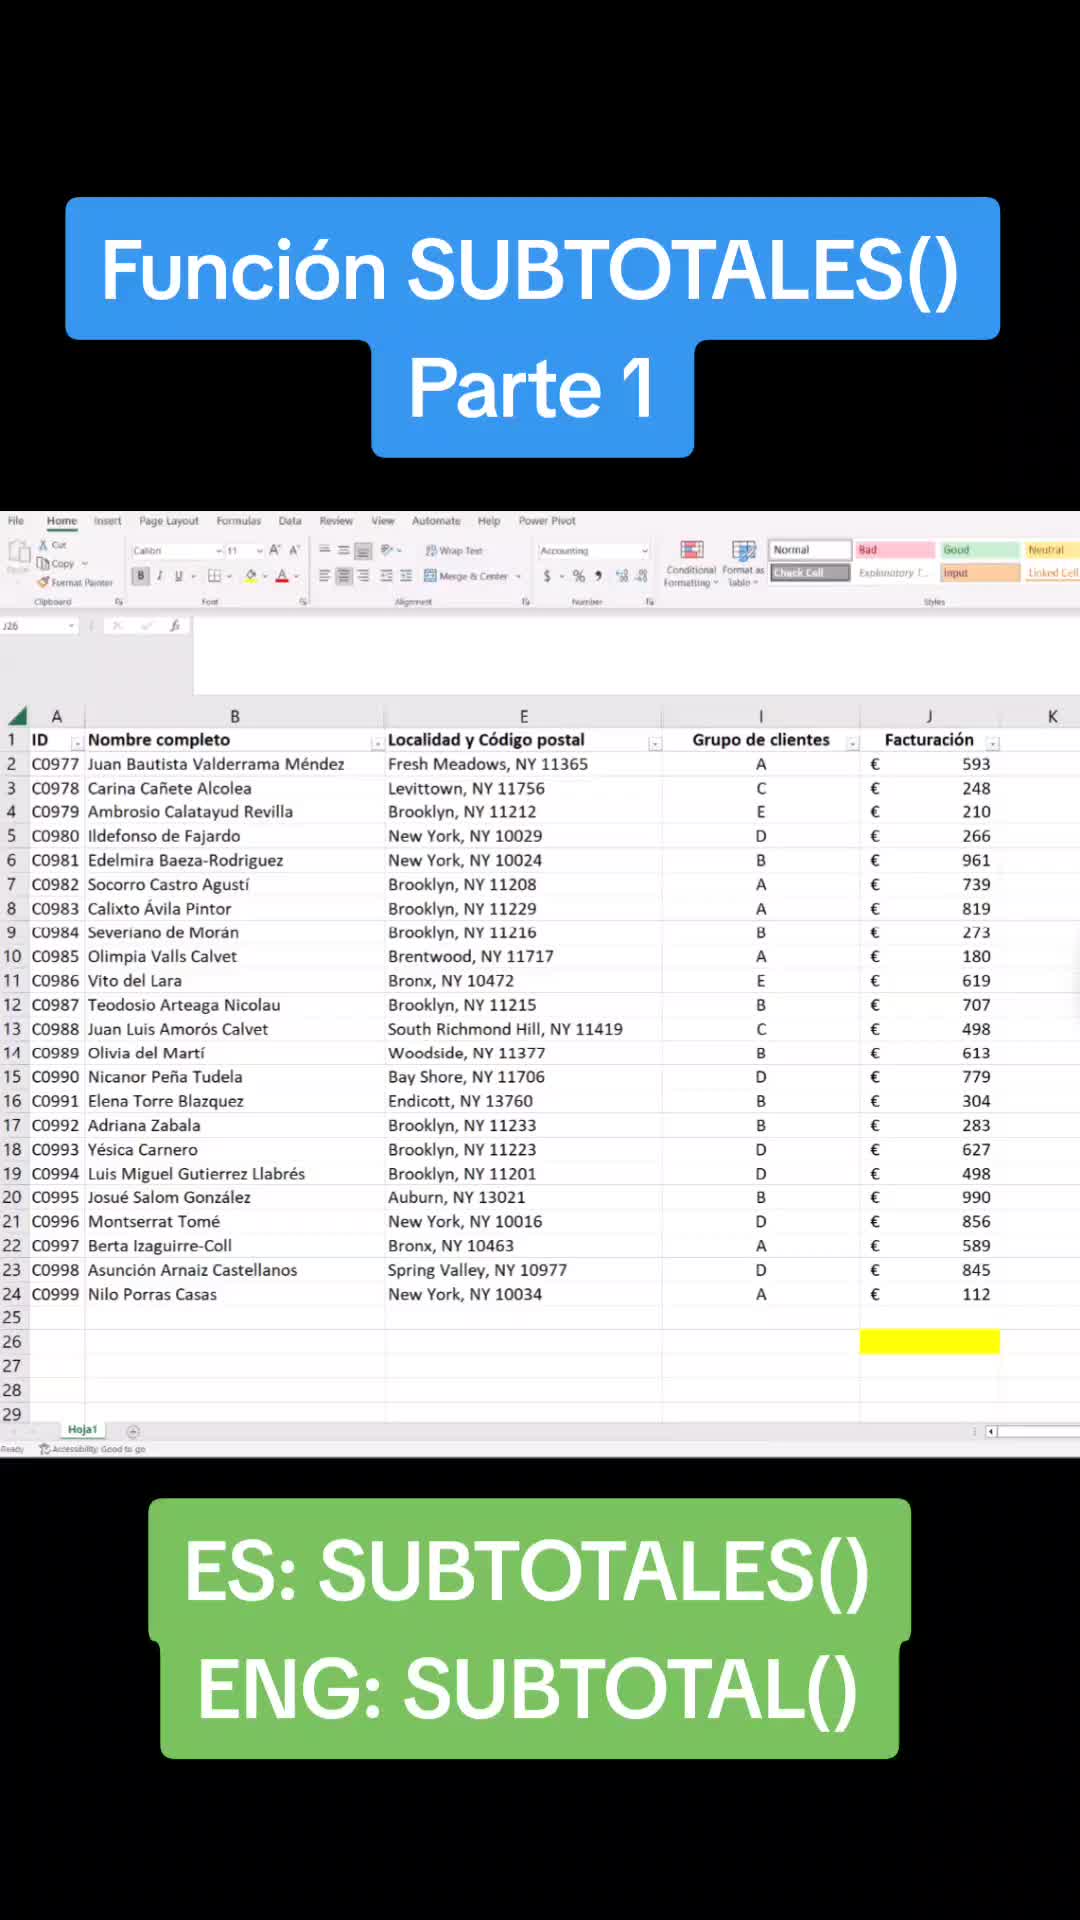Align text left

point(325,576)
